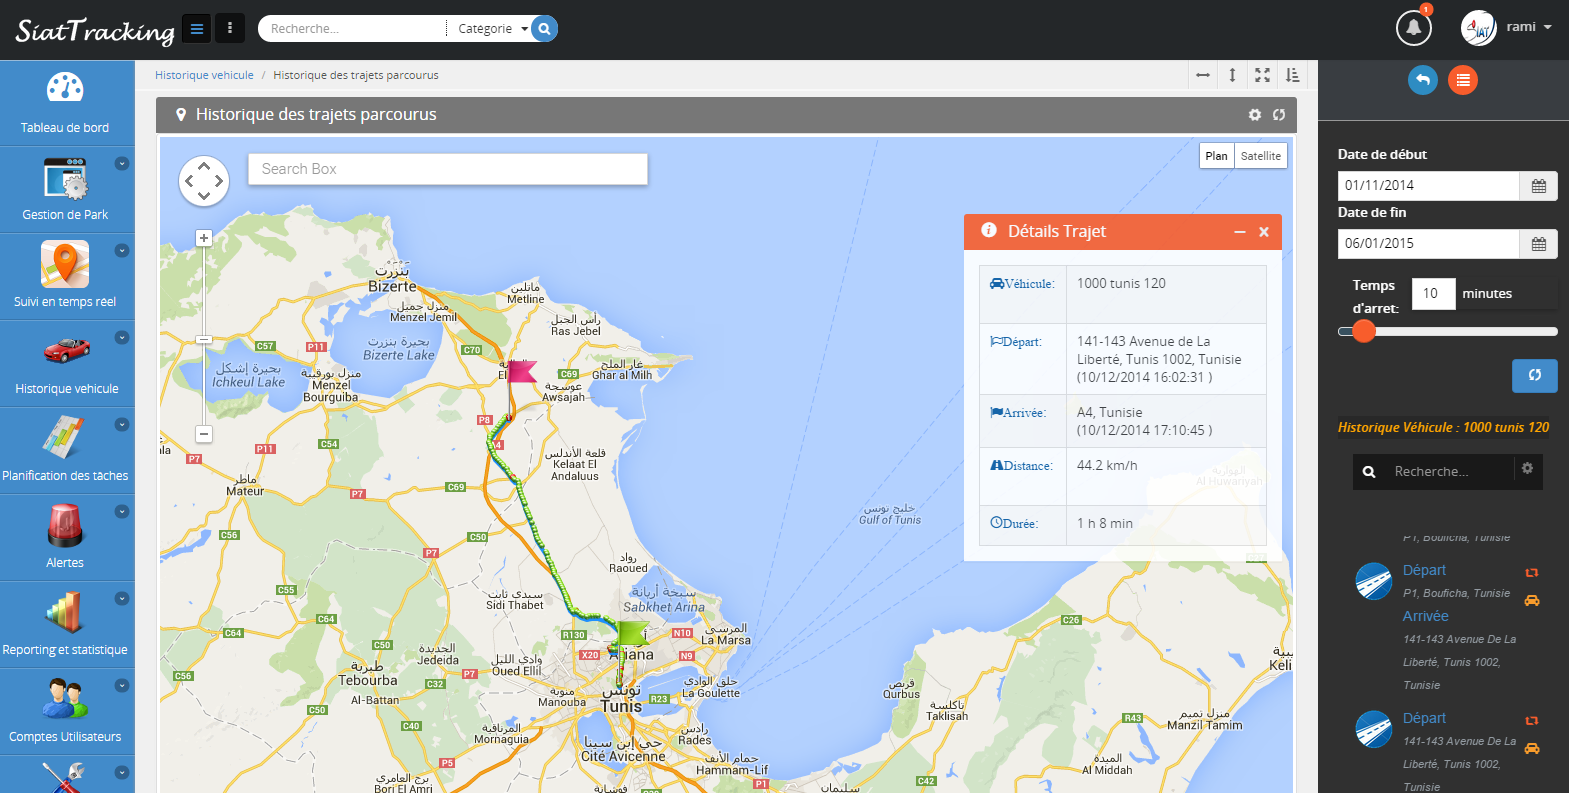
Task: Expand Comptes Utilisateurs chevron
Action: [122, 685]
